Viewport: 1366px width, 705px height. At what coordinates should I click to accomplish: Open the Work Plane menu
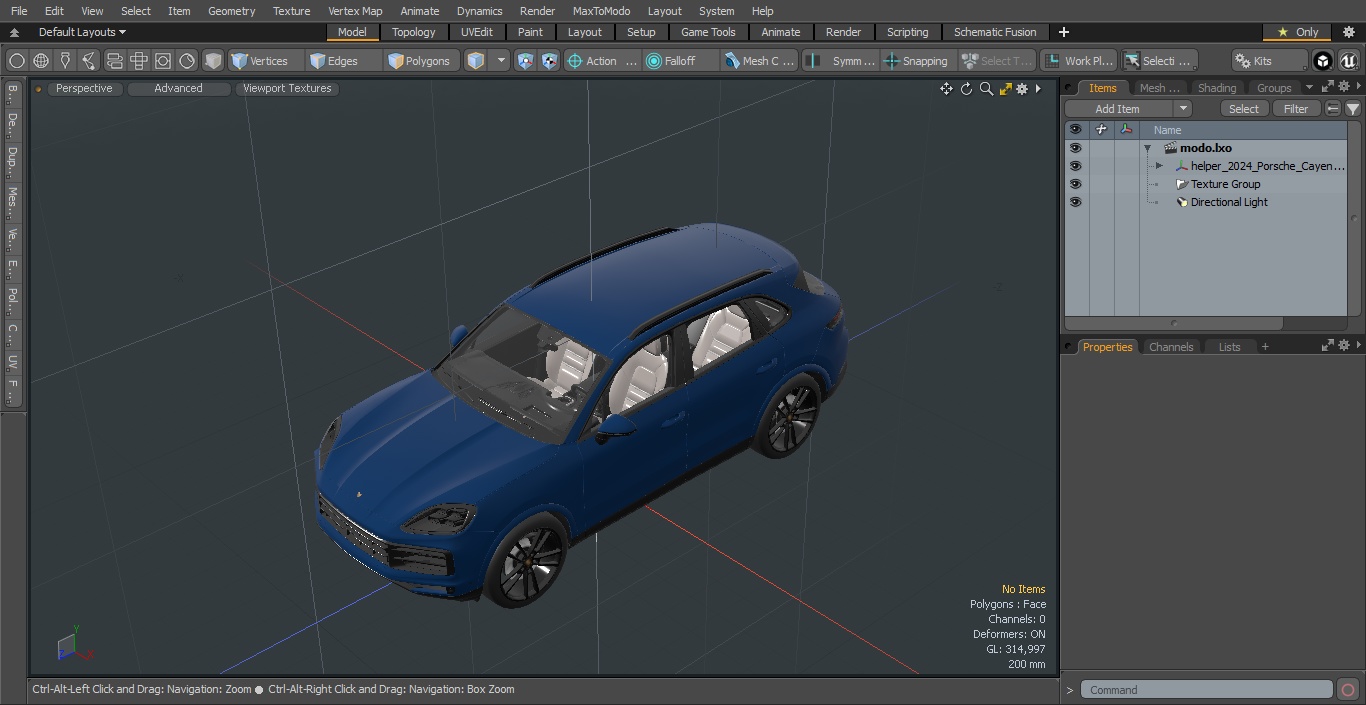(1078, 61)
